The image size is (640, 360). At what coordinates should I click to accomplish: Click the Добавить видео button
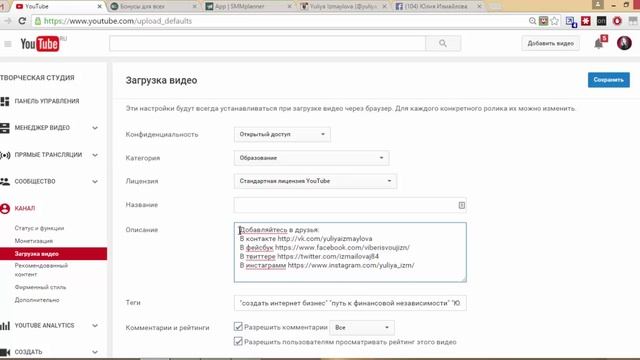point(550,43)
